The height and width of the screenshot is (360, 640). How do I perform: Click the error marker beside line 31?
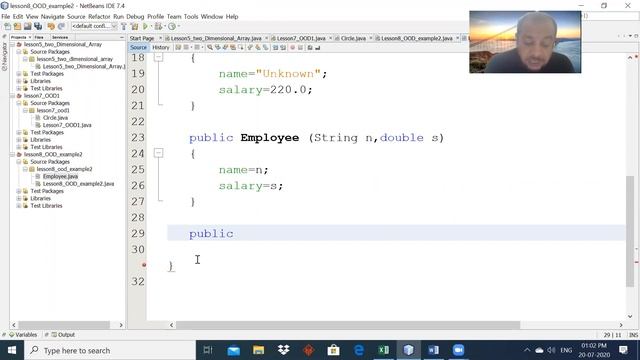144,265
